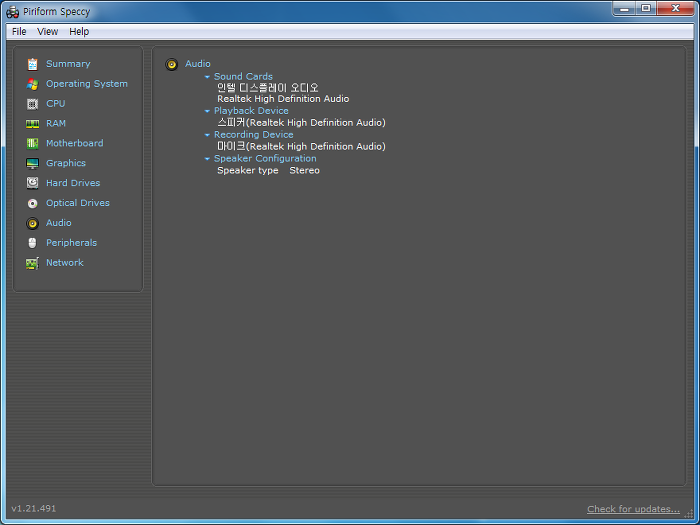The image size is (700, 525).
Task: Click the Recording Device heading
Action: pyautogui.click(x=254, y=134)
